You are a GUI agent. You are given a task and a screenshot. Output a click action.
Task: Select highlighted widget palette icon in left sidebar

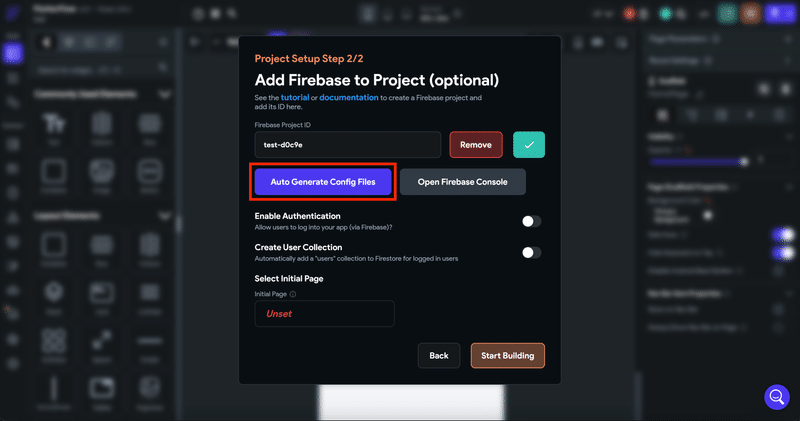[x=13, y=53]
